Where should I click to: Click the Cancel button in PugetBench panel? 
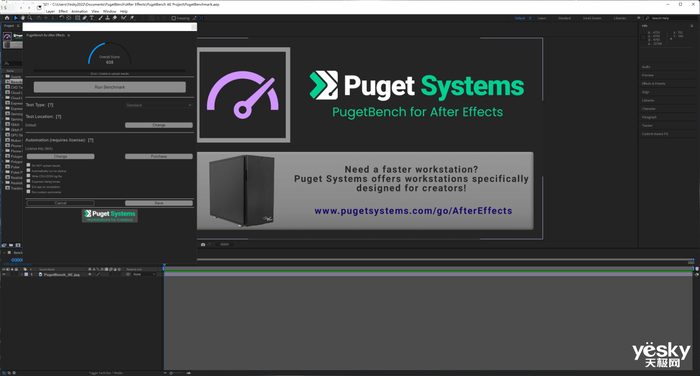(x=61, y=203)
